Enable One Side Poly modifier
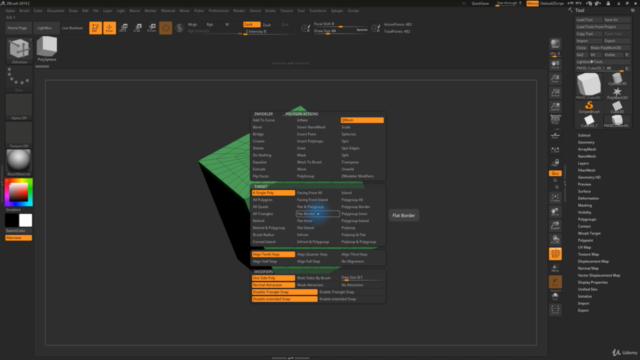This screenshot has height=360, width=640. point(273,278)
